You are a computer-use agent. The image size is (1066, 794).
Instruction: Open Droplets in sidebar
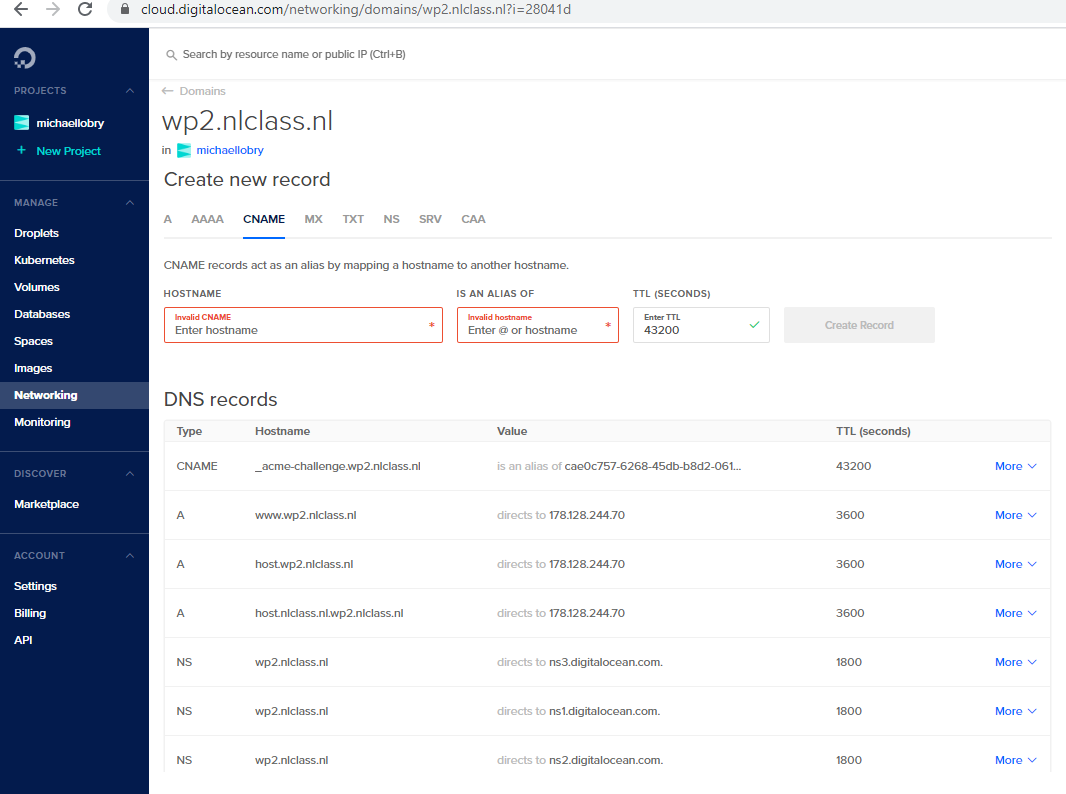37,233
